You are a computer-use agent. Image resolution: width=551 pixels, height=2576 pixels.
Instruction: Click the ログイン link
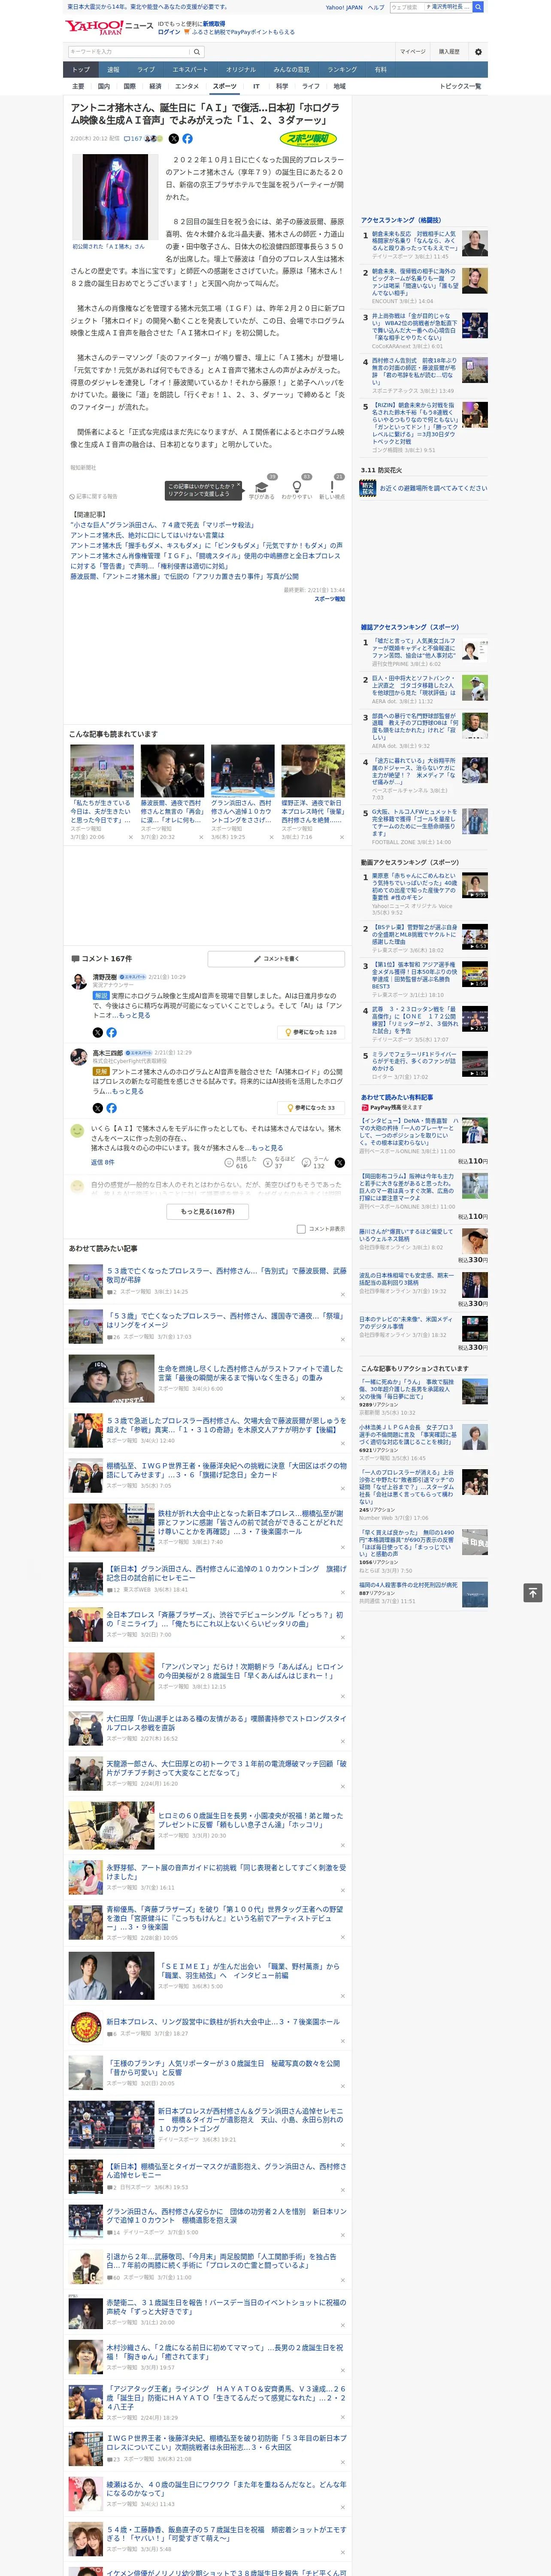tap(169, 32)
